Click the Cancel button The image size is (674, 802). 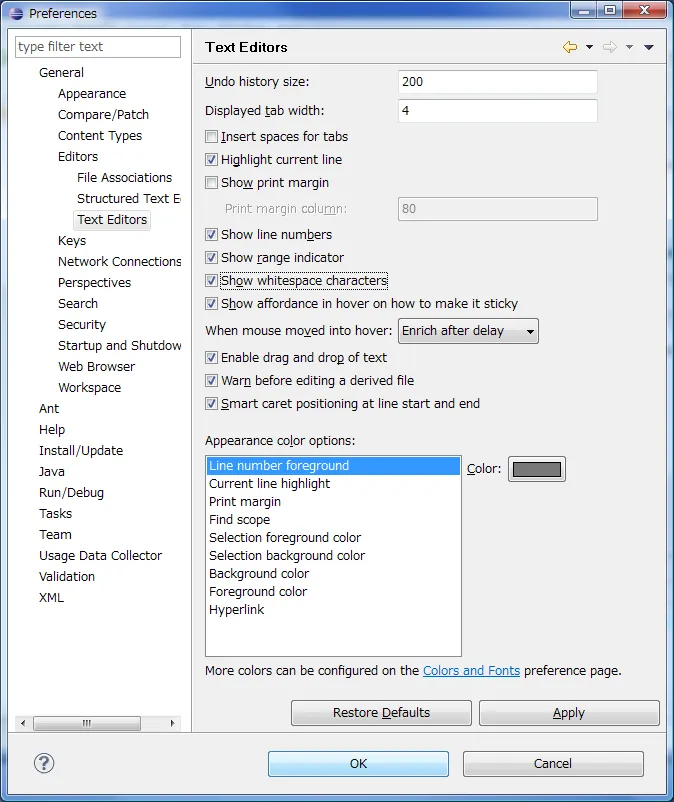click(x=553, y=764)
